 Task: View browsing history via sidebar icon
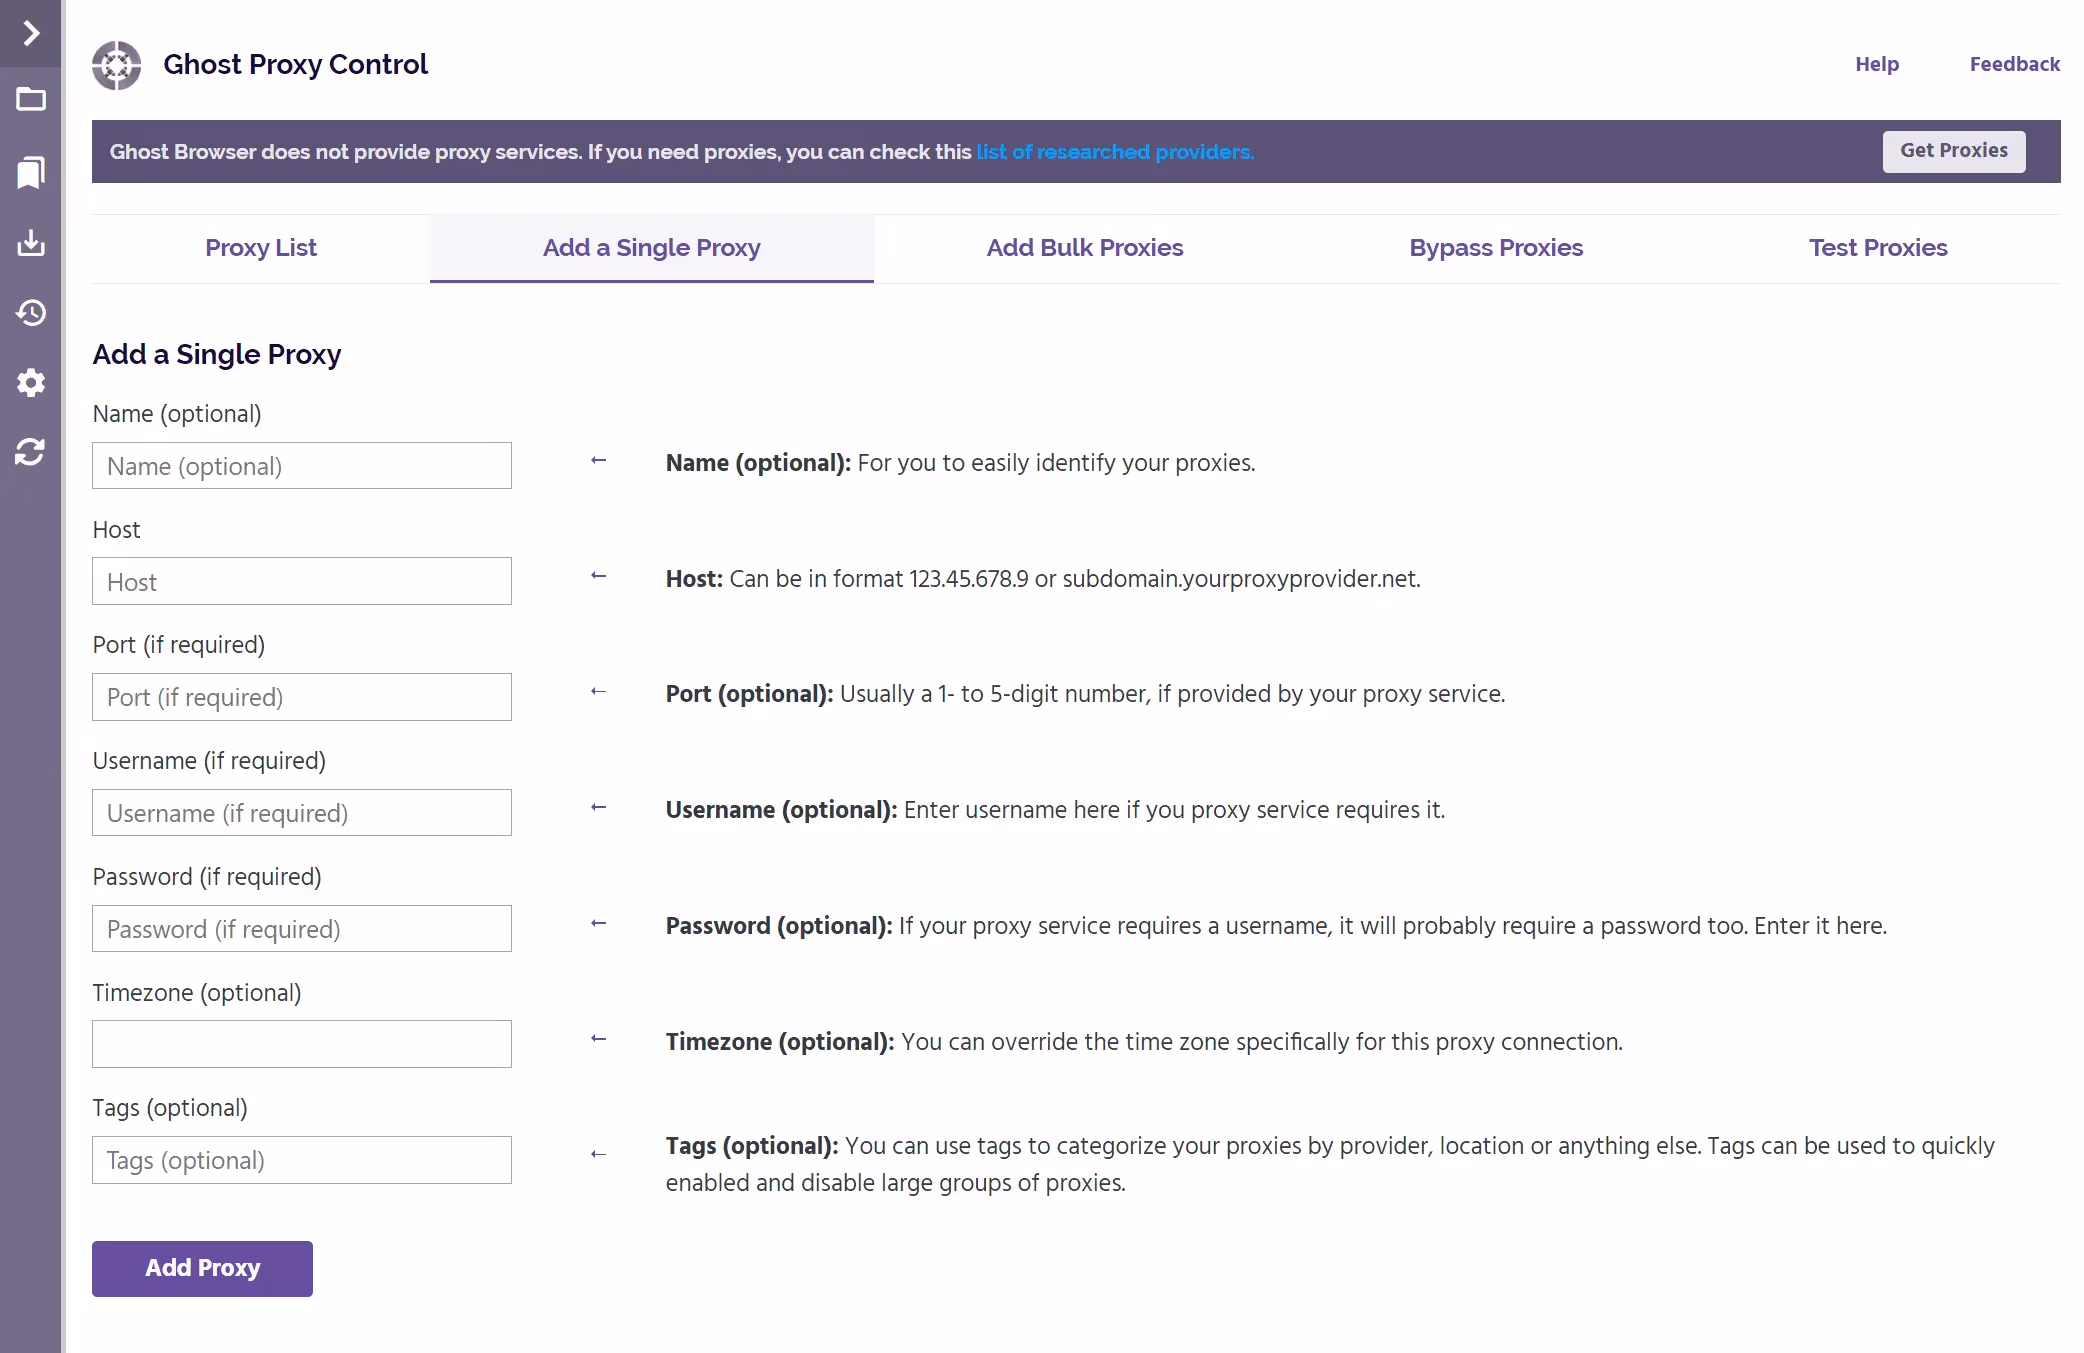[x=30, y=313]
